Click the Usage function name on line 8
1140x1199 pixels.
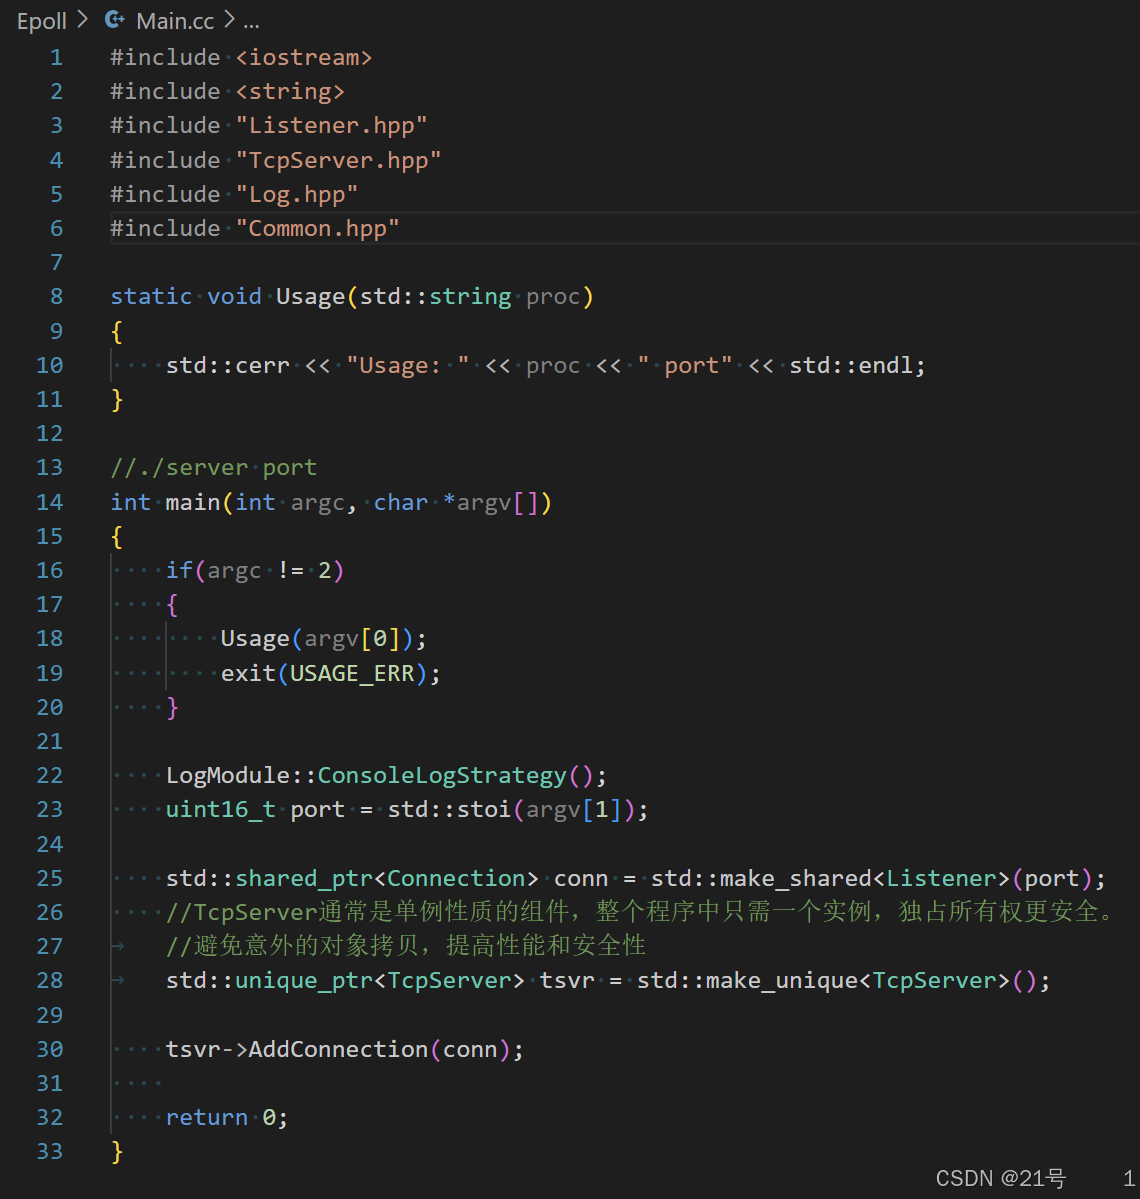(x=310, y=297)
